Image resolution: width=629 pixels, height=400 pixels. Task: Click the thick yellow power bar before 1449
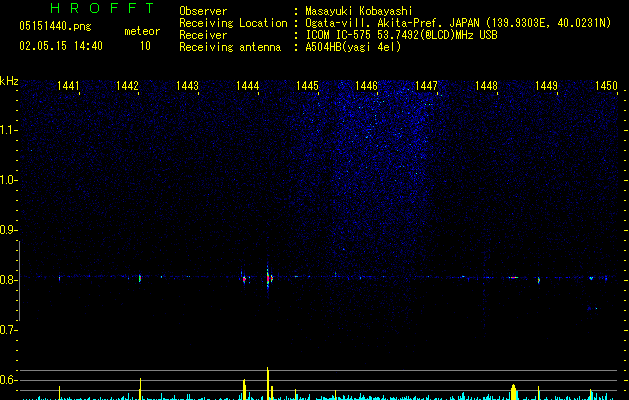point(513,392)
